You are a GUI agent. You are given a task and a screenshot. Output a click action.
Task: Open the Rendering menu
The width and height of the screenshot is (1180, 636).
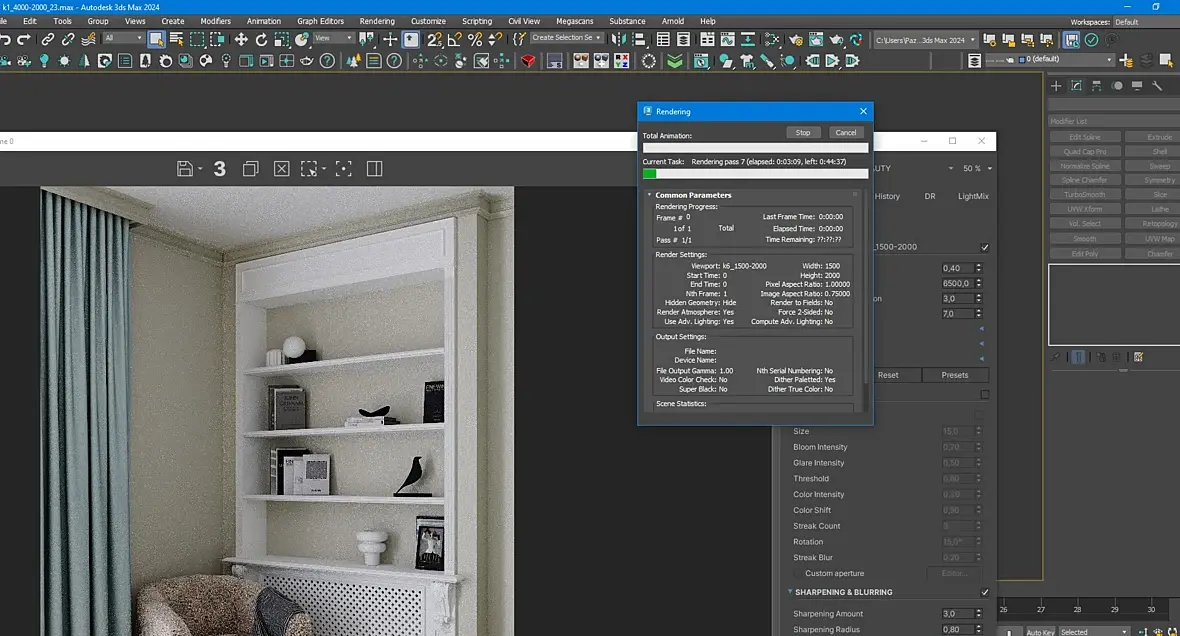point(377,21)
